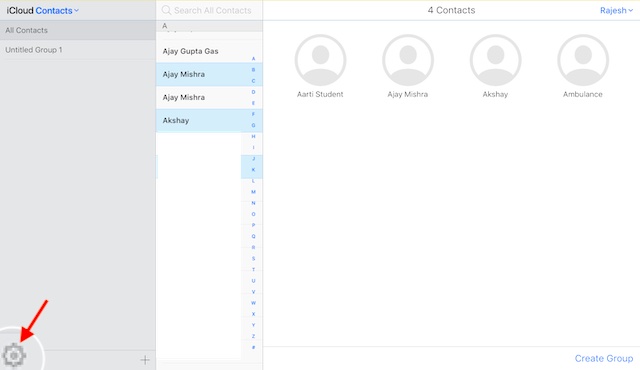
Task: Jump to letter E in the alphabet index
Action: (x=253, y=103)
